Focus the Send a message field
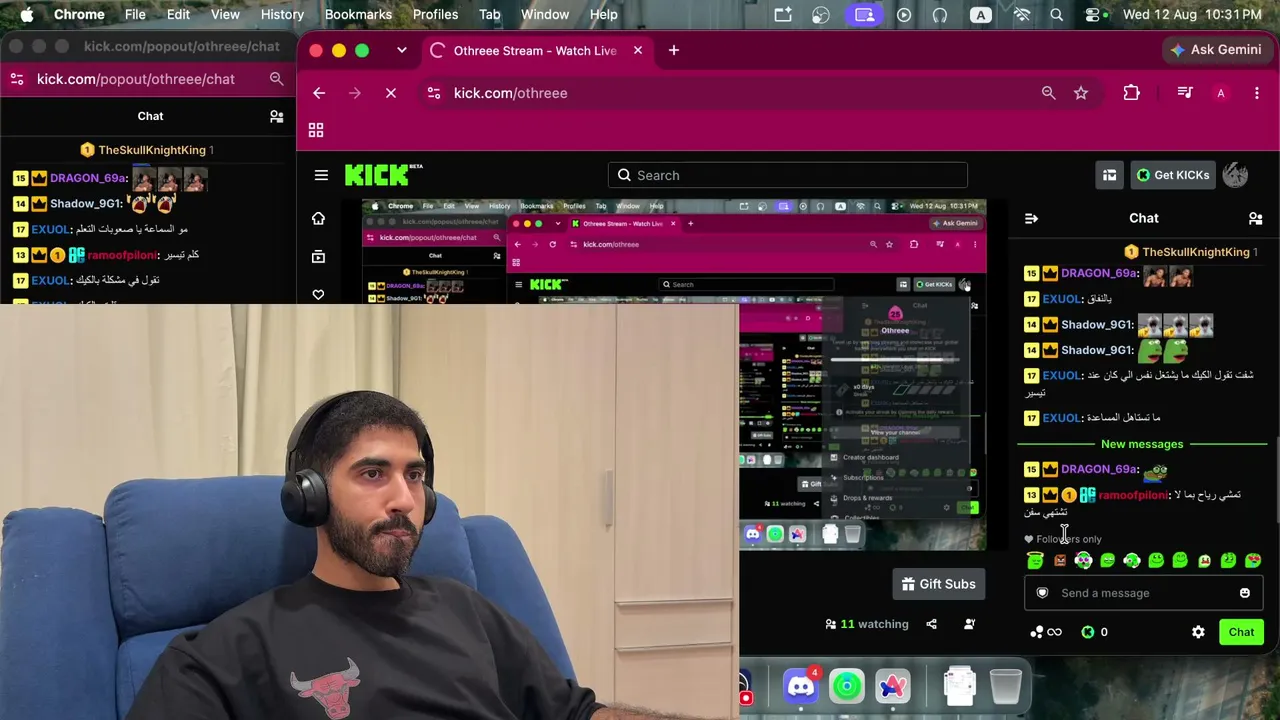This screenshot has width=1280, height=720. (1142, 593)
